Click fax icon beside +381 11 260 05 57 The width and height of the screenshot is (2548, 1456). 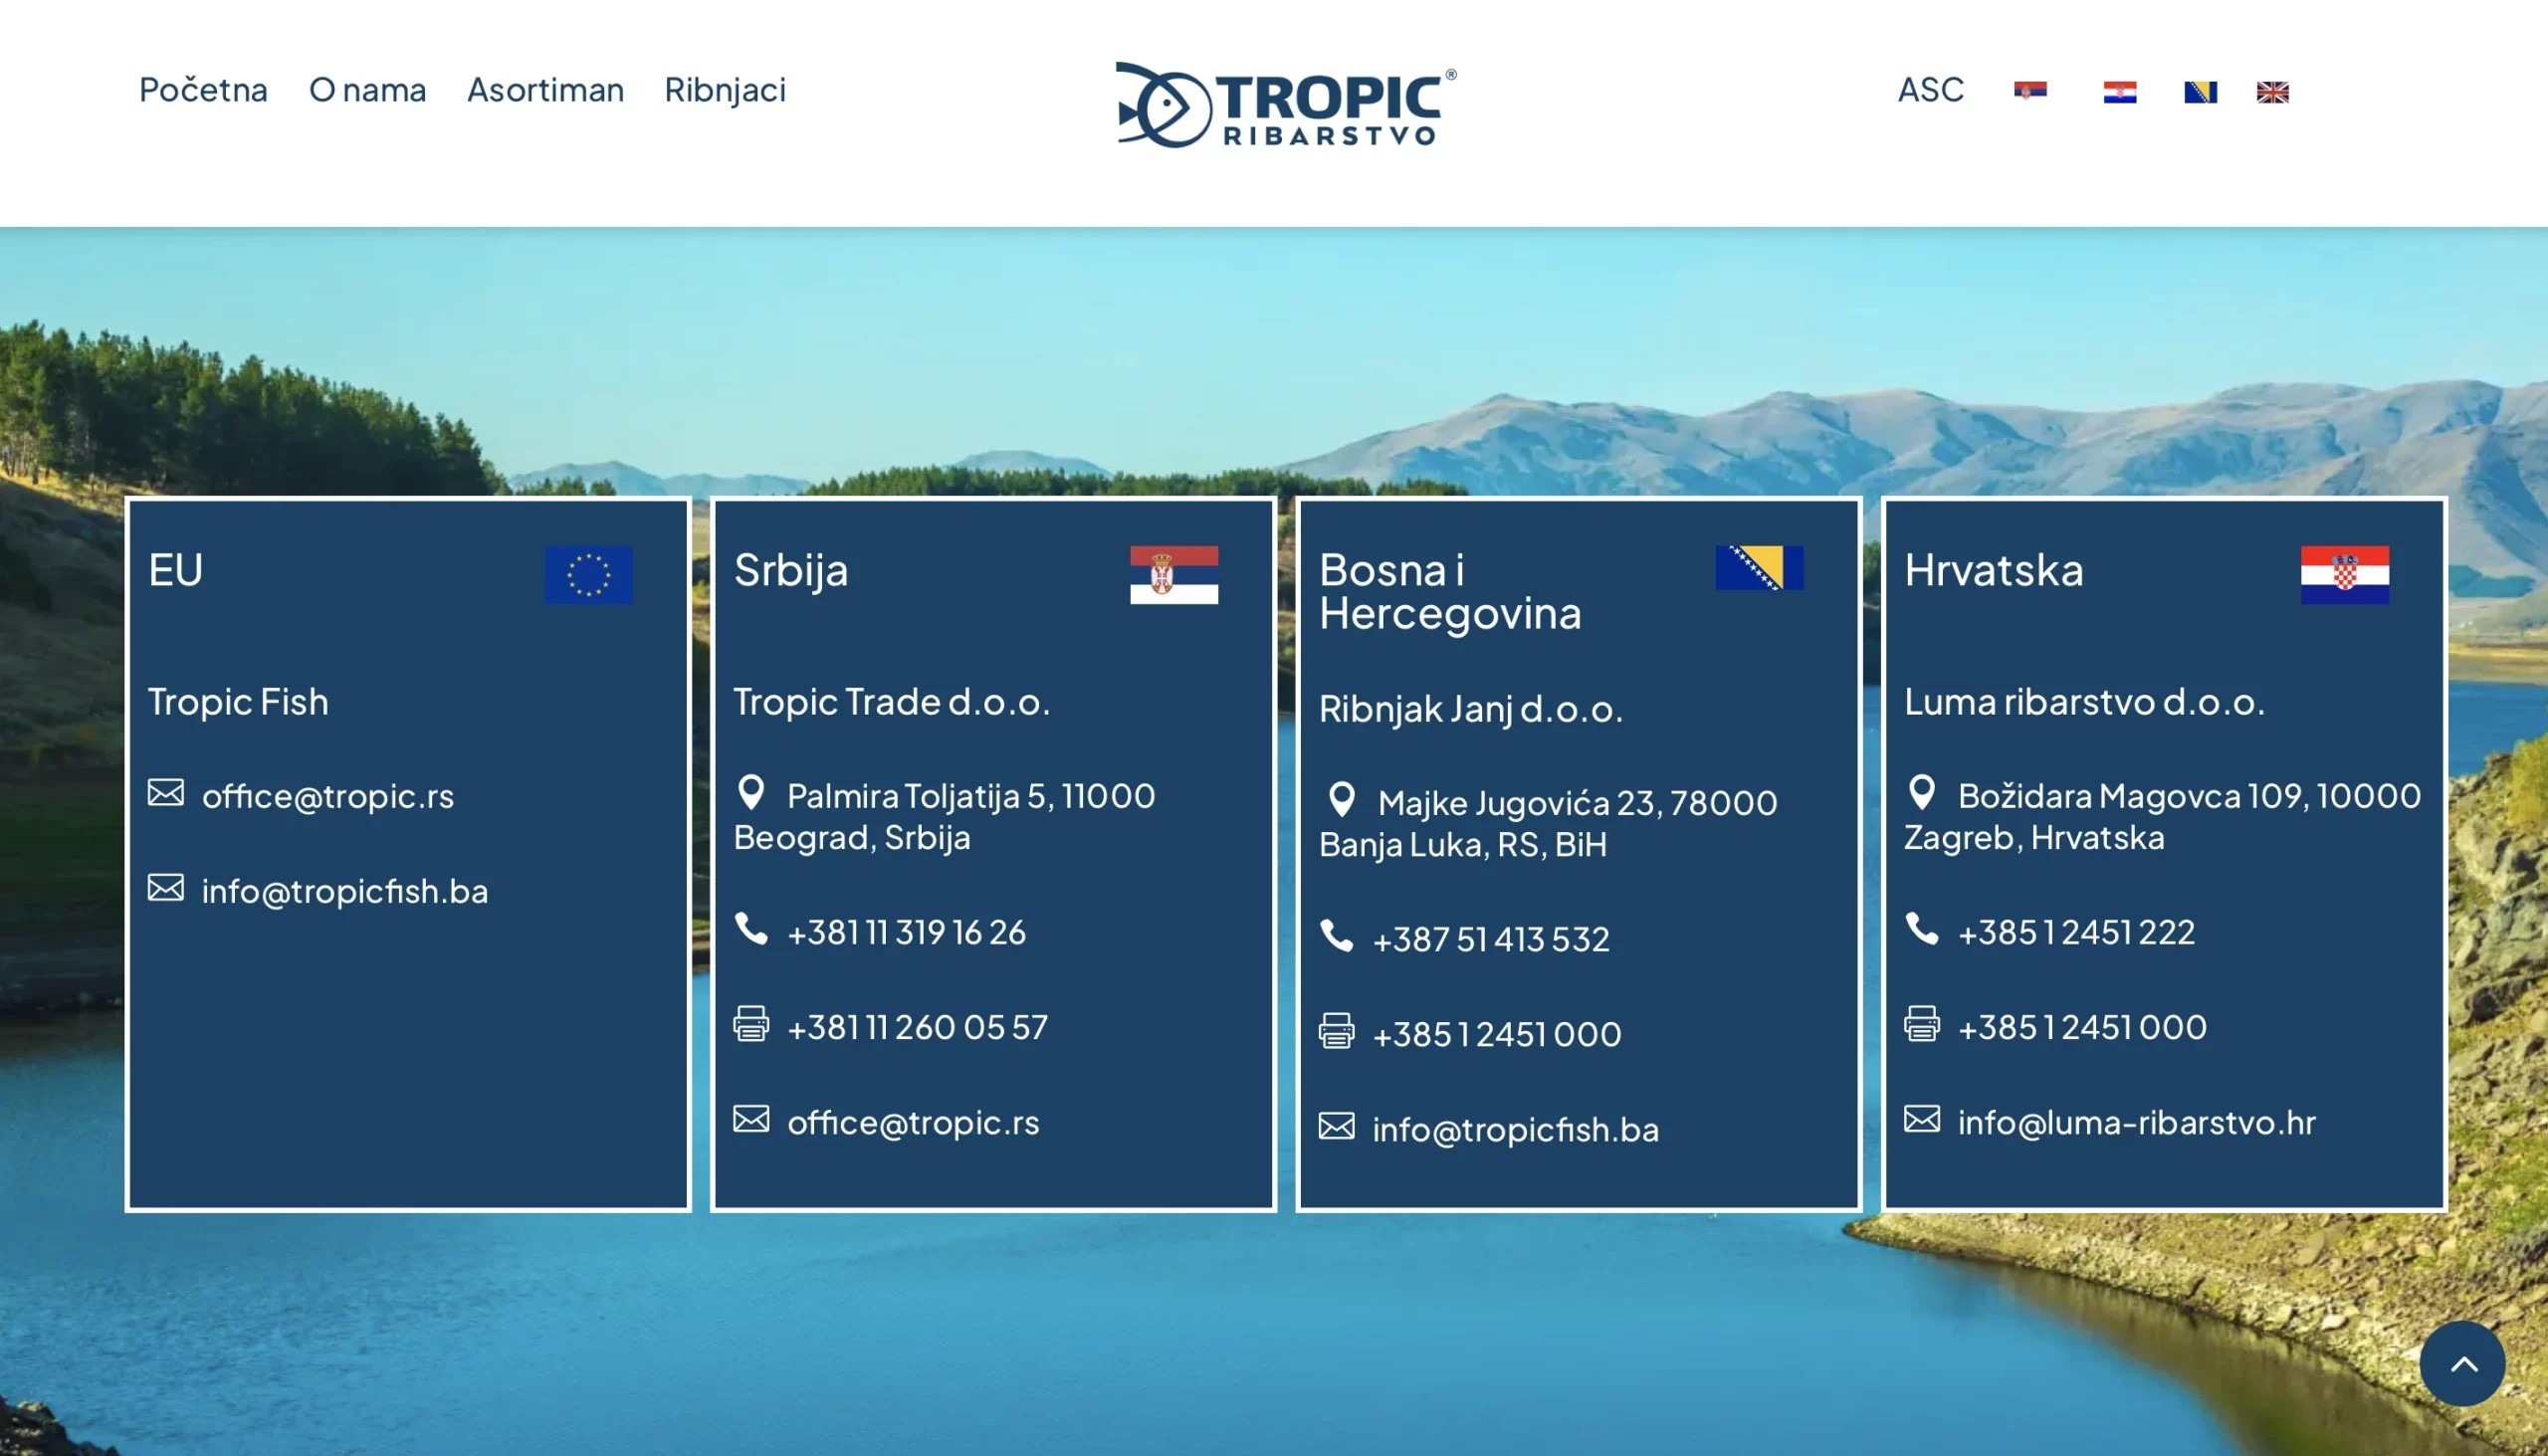[751, 1024]
